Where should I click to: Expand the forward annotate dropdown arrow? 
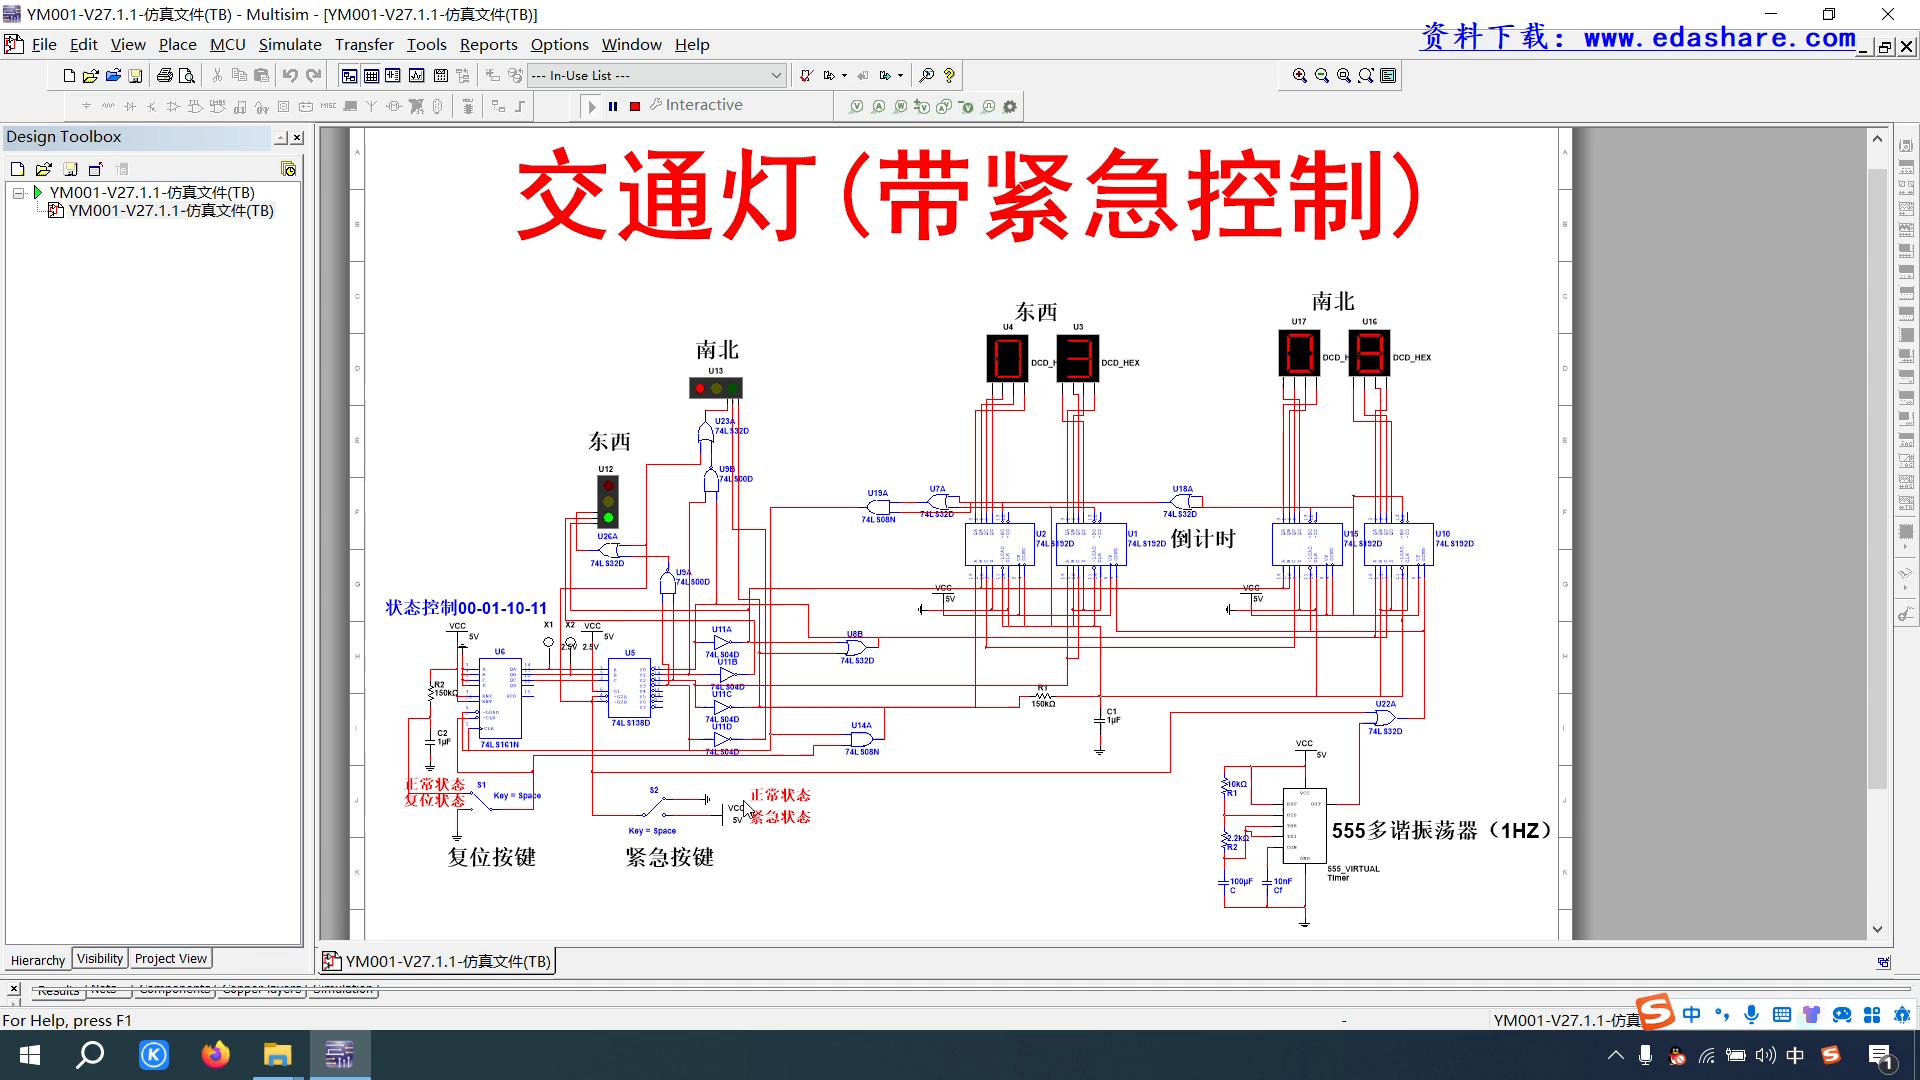(x=845, y=75)
